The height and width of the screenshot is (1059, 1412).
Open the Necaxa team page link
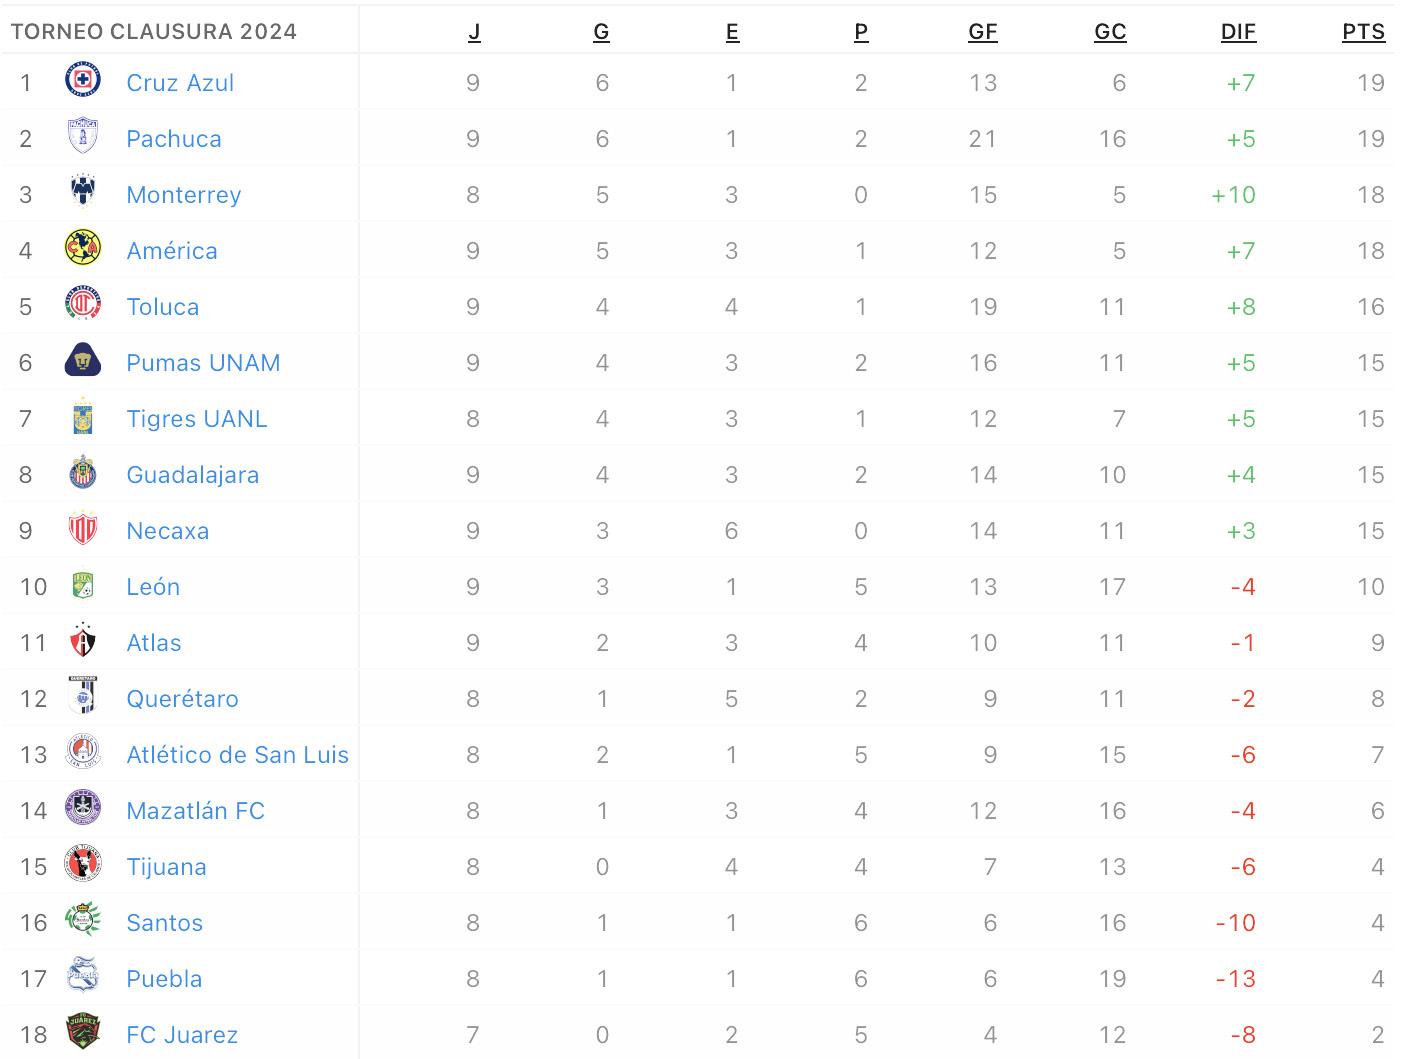[168, 531]
